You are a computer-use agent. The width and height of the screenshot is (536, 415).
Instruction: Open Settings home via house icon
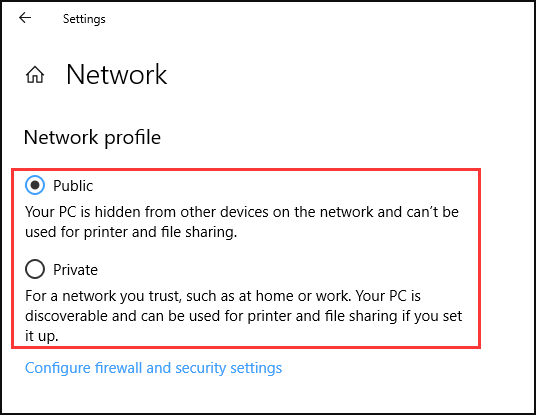pyautogui.click(x=35, y=75)
